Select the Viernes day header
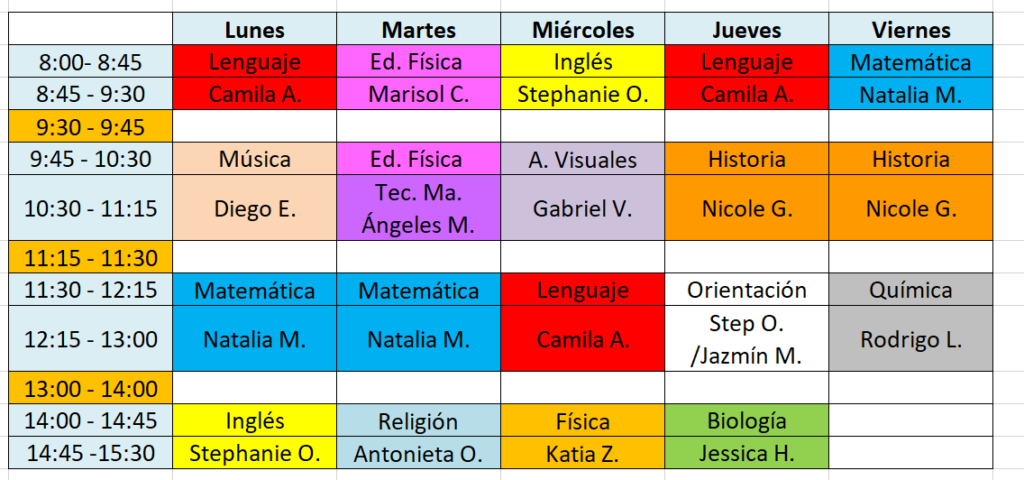 pyautogui.click(x=910, y=30)
